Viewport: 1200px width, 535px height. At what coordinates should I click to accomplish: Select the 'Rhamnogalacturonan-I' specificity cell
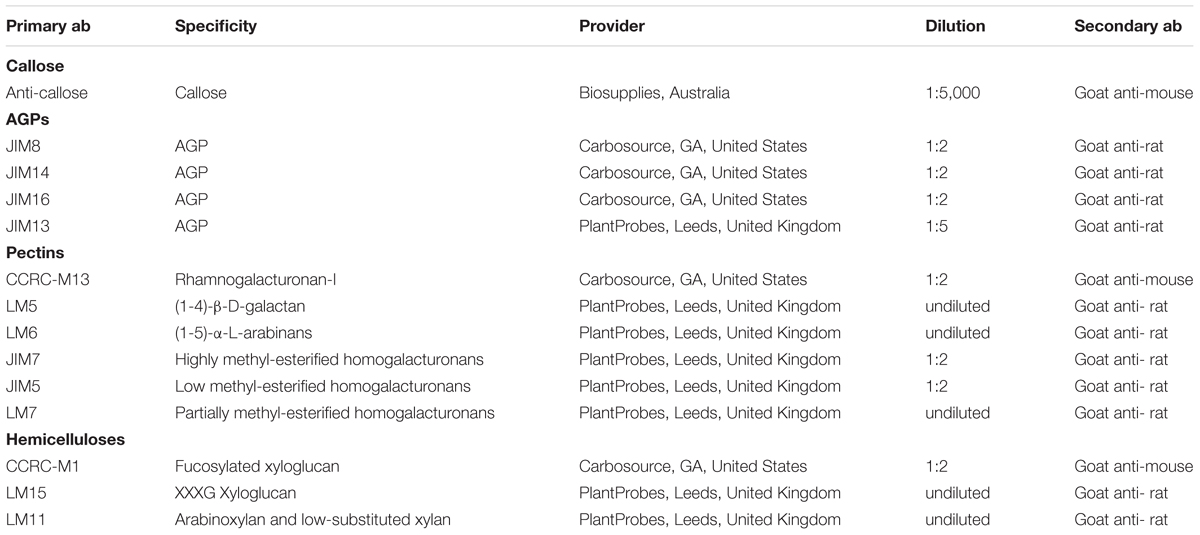251,279
